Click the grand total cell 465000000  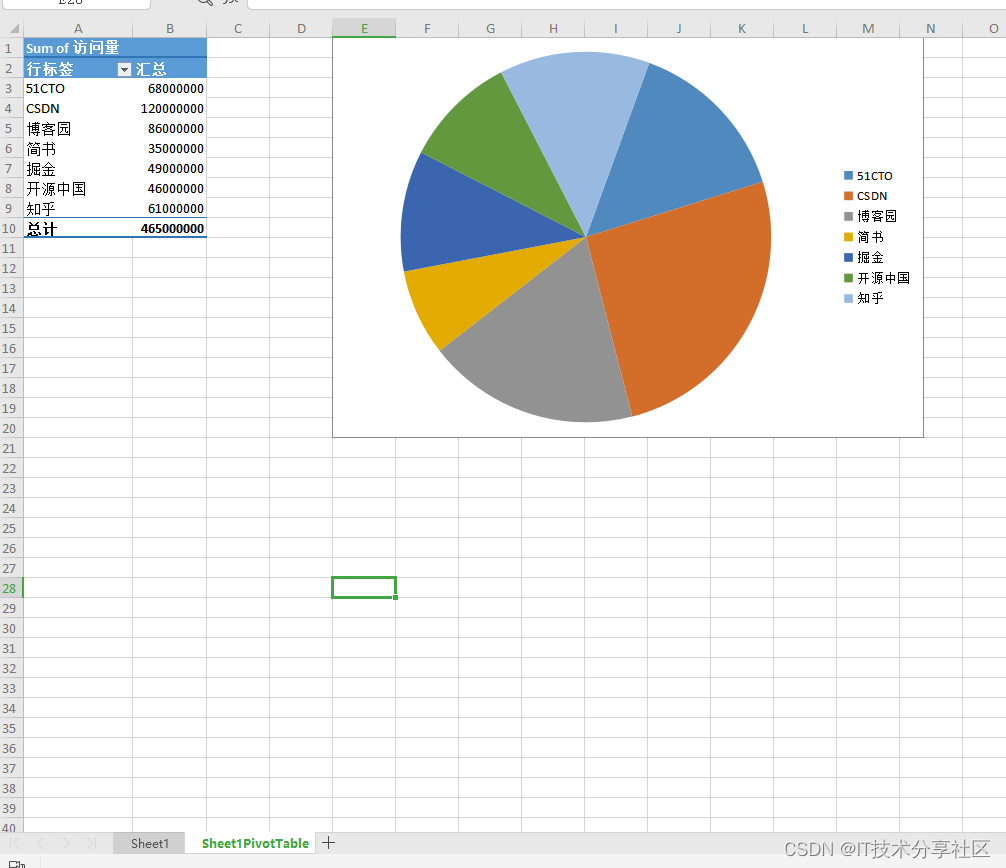point(170,228)
